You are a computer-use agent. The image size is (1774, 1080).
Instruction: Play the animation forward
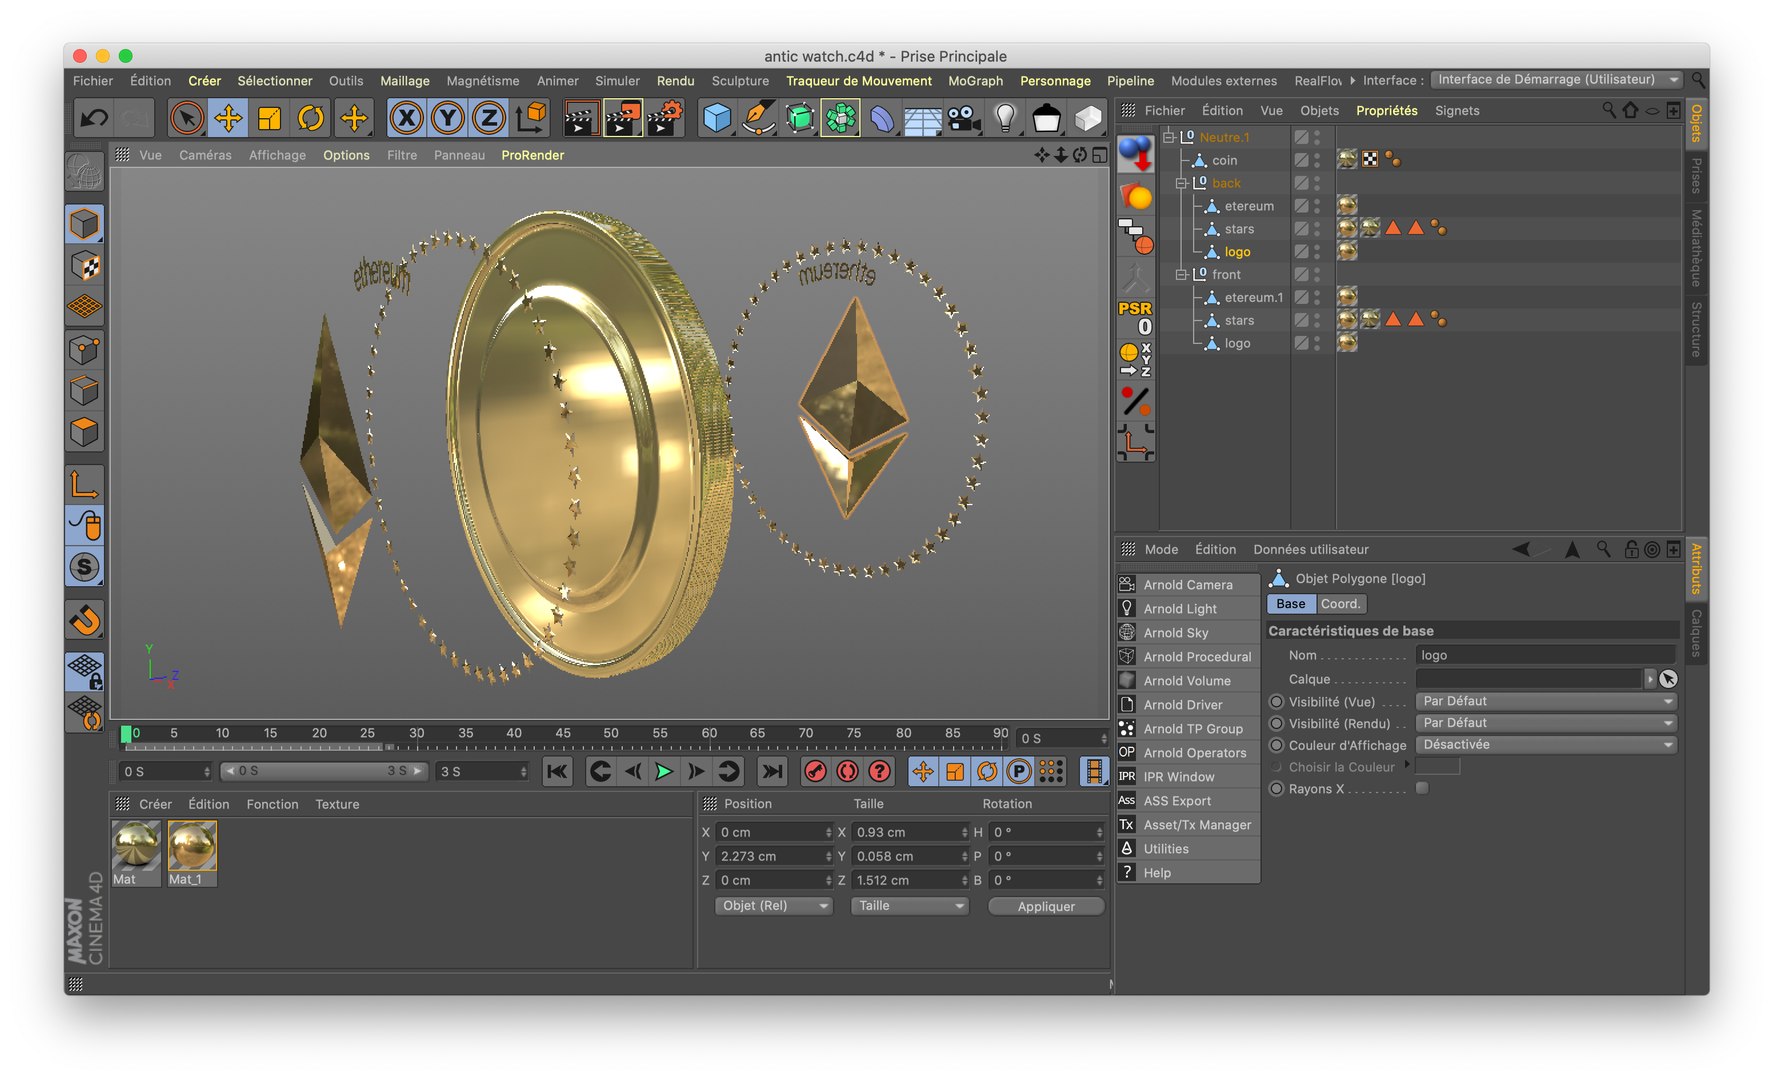coord(663,771)
